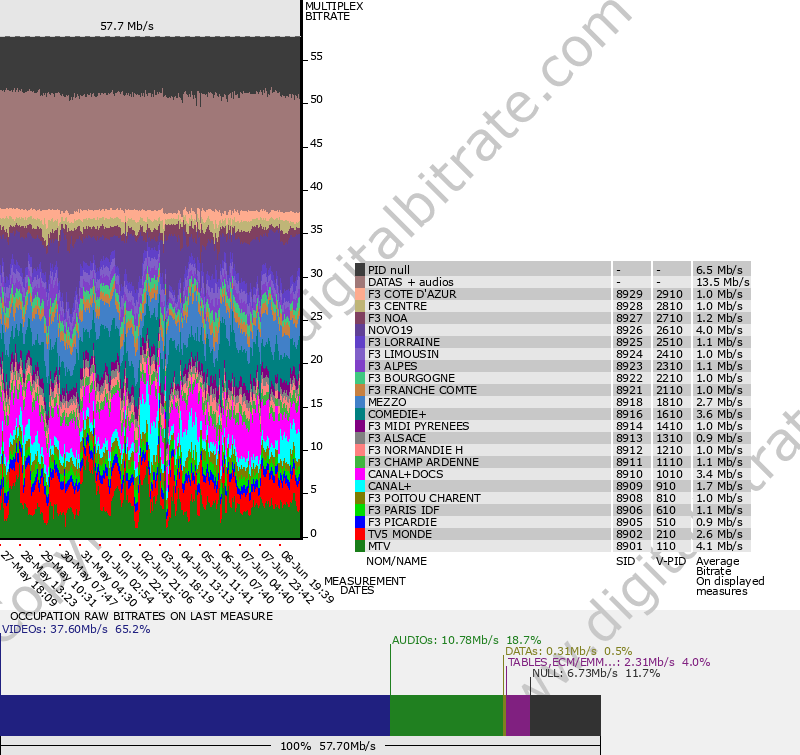Click the 2.6 Mb/s TV5 MONDE bitrate
This screenshot has height=755, width=800.
pos(719,534)
